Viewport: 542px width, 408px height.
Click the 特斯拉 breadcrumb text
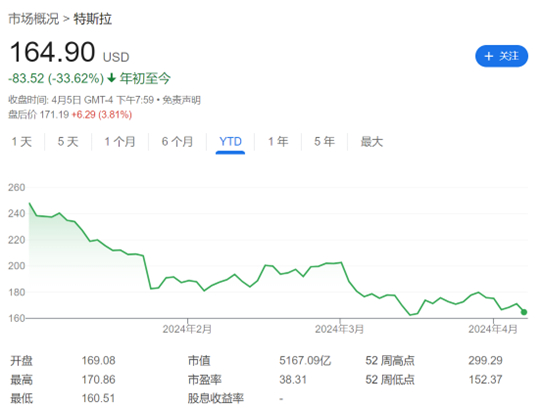point(93,19)
